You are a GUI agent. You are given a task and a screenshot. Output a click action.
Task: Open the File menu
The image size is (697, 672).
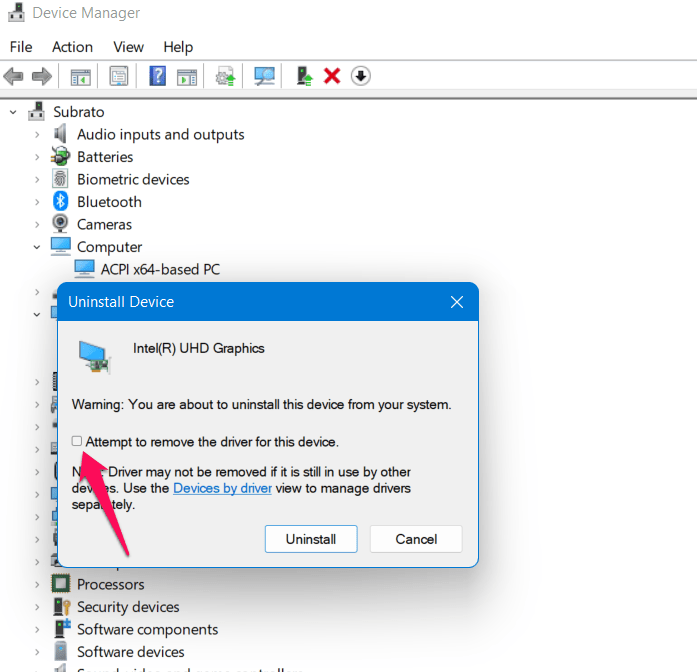click(x=21, y=47)
